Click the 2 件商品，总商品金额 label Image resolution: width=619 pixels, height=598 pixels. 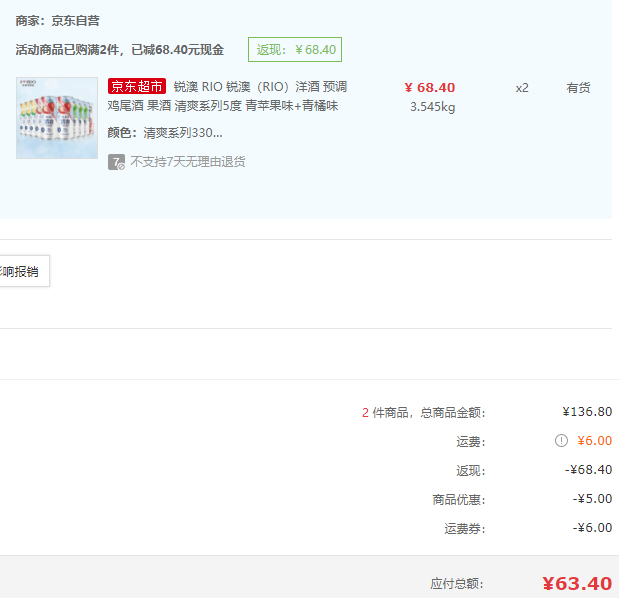coord(424,413)
